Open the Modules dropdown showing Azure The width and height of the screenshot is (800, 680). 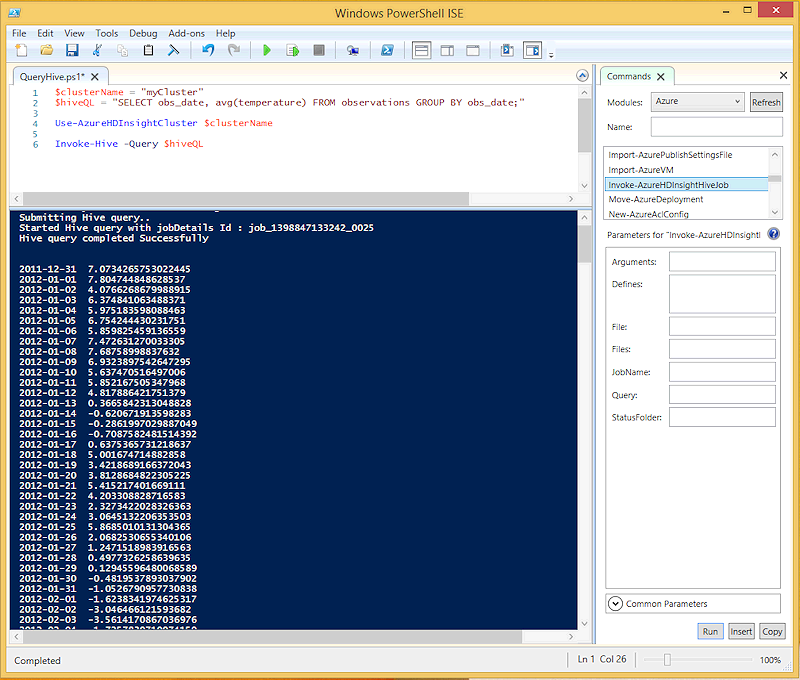[697, 102]
